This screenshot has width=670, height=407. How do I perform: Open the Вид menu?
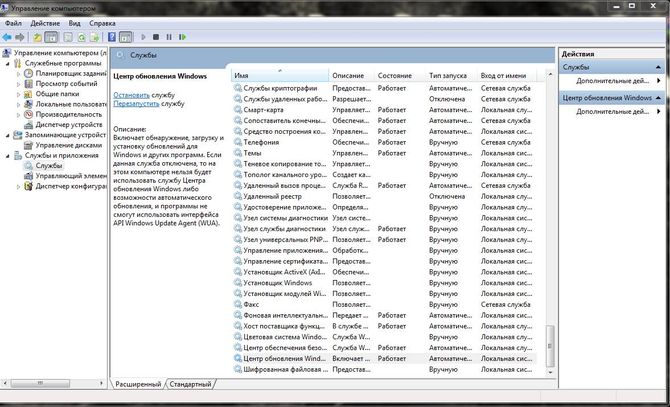(x=74, y=23)
